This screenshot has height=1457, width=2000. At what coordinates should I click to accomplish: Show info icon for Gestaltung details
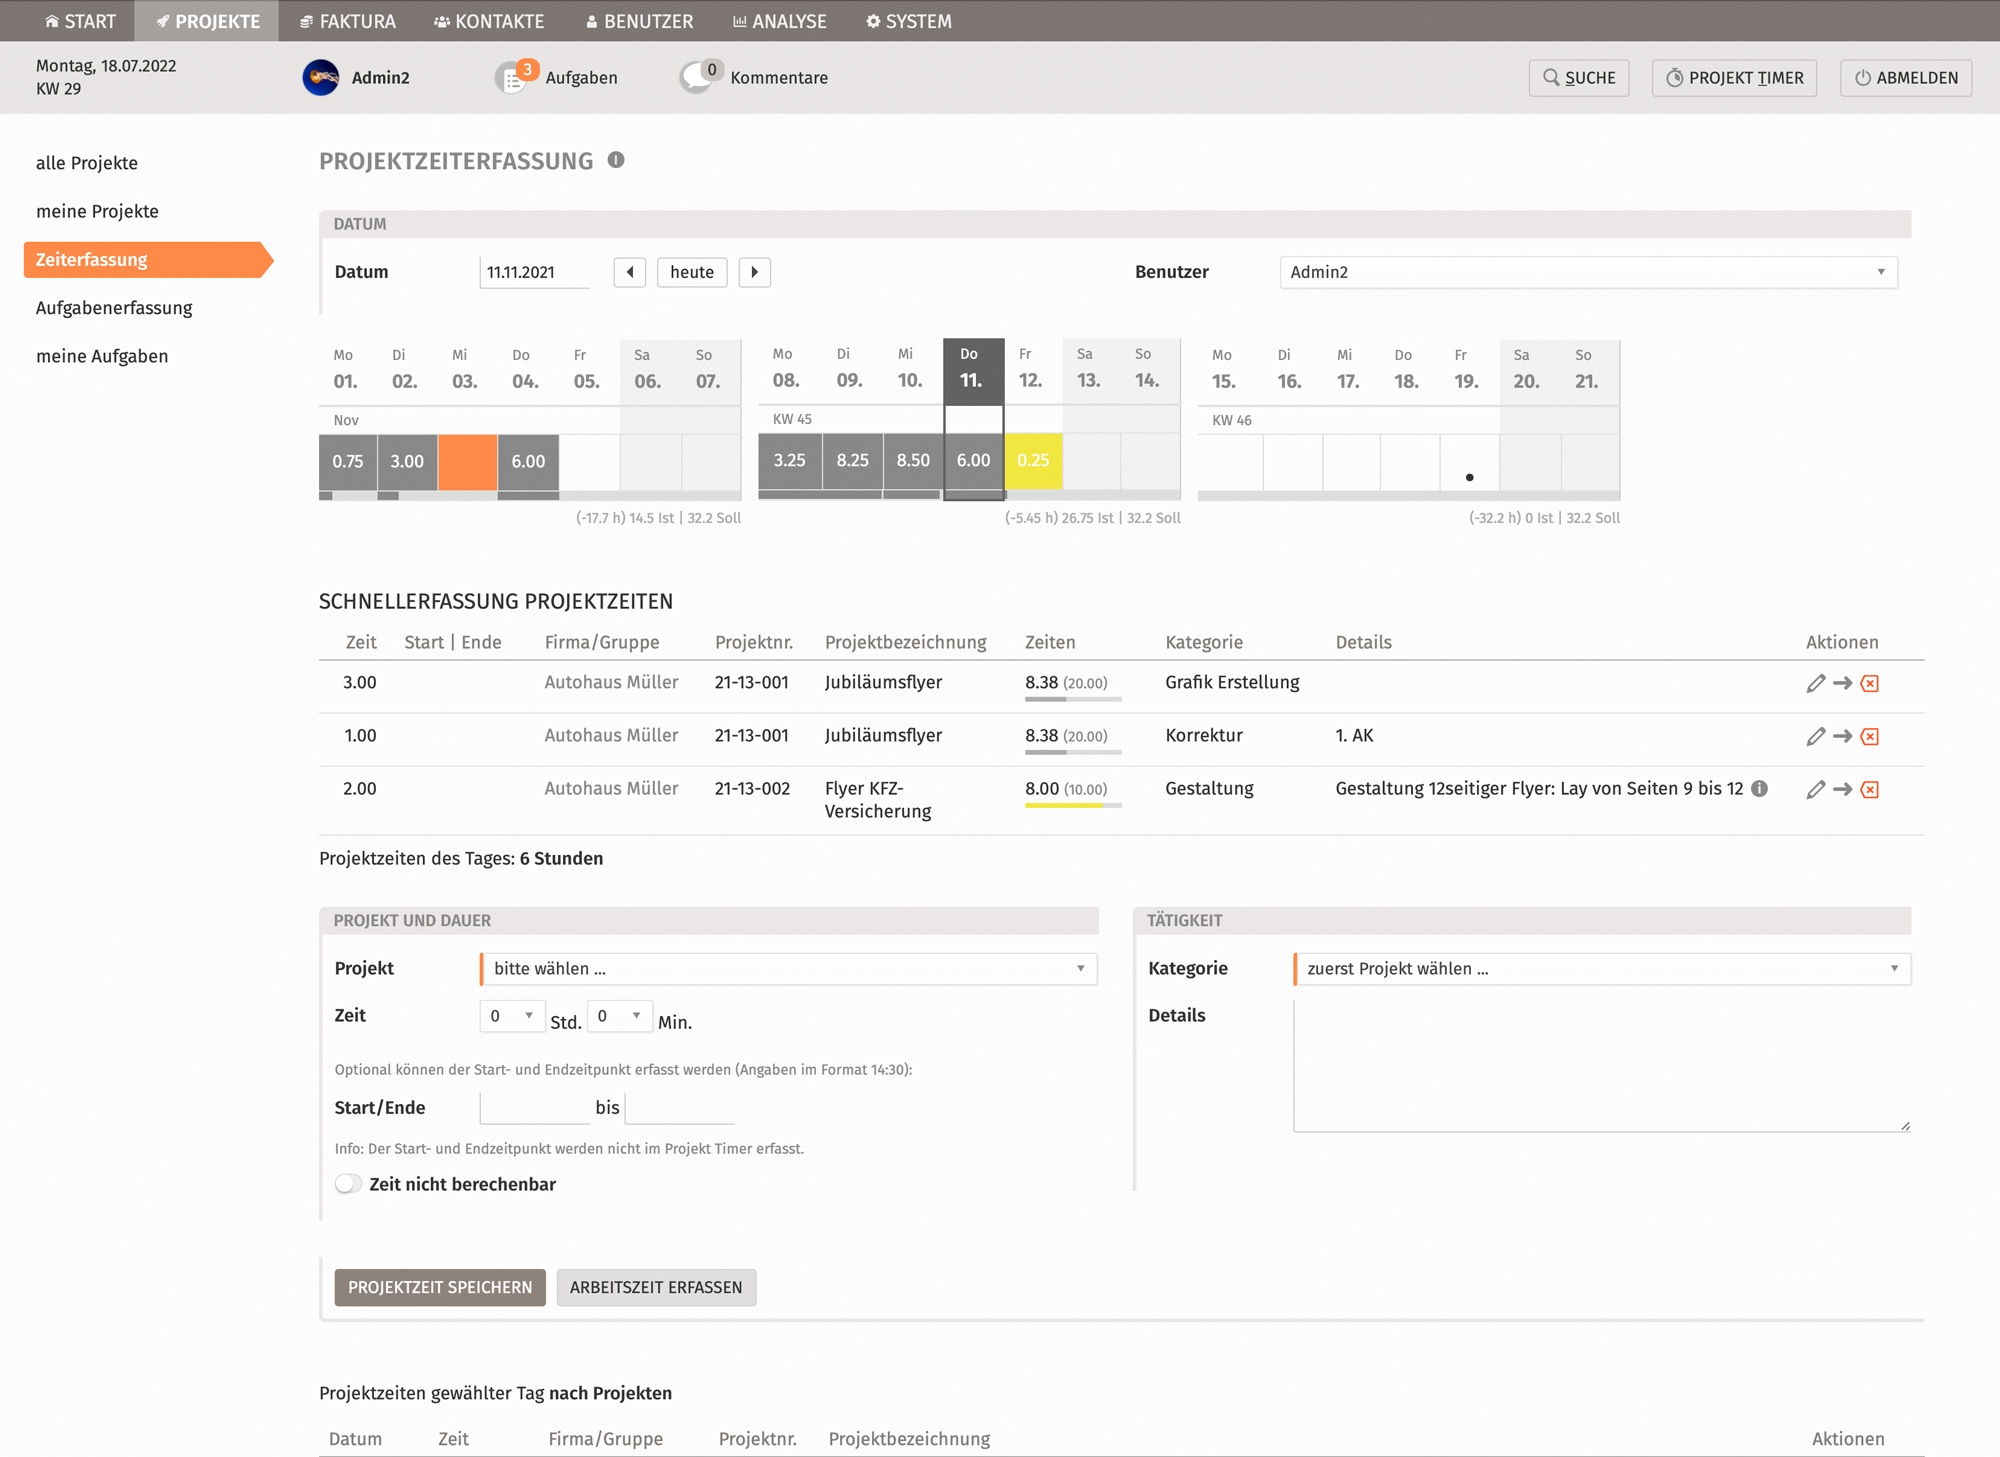(1760, 789)
